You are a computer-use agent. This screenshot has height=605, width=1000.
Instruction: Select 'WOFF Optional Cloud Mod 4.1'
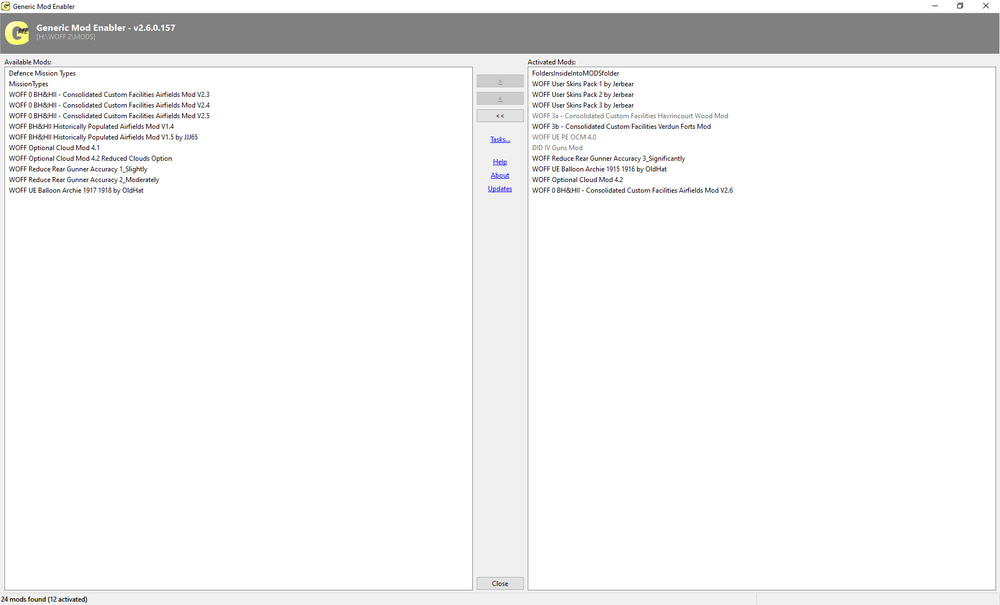click(x=54, y=147)
